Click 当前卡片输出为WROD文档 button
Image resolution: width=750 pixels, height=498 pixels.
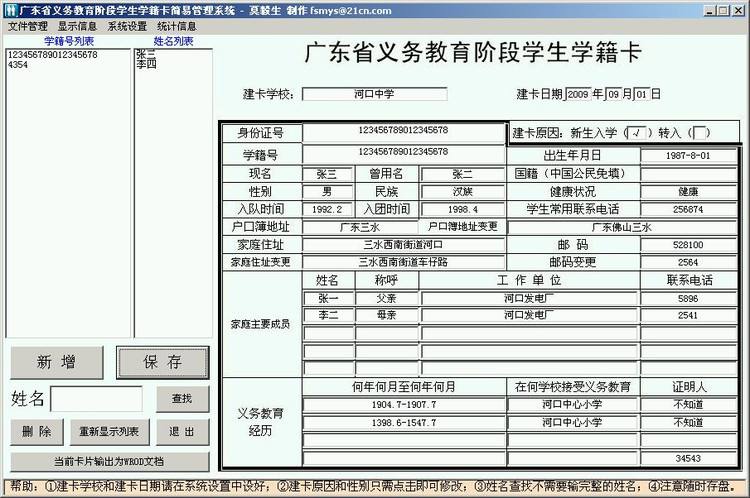click(110, 462)
